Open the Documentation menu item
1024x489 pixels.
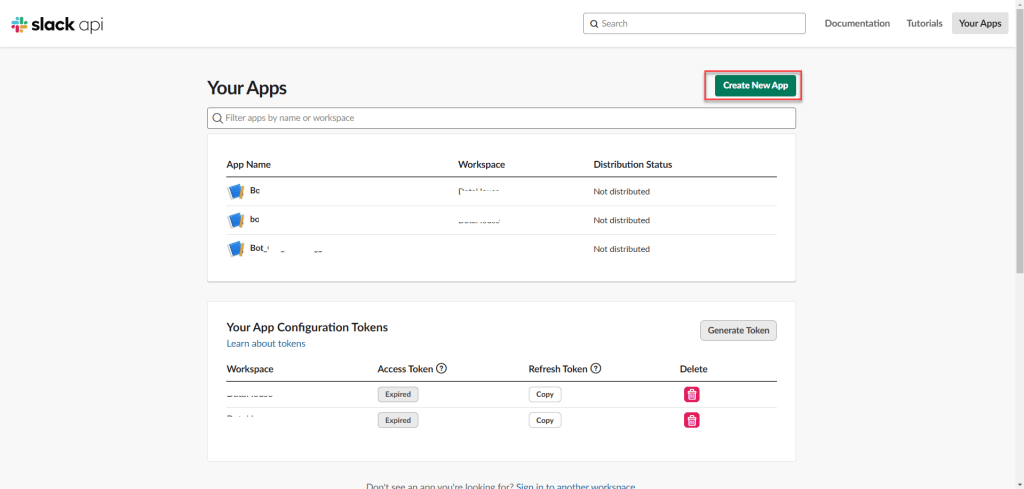tap(857, 23)
